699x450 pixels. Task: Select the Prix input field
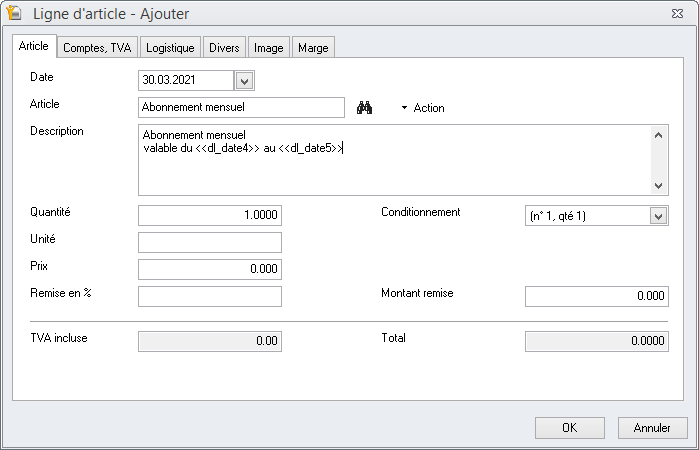pos(210,270)
